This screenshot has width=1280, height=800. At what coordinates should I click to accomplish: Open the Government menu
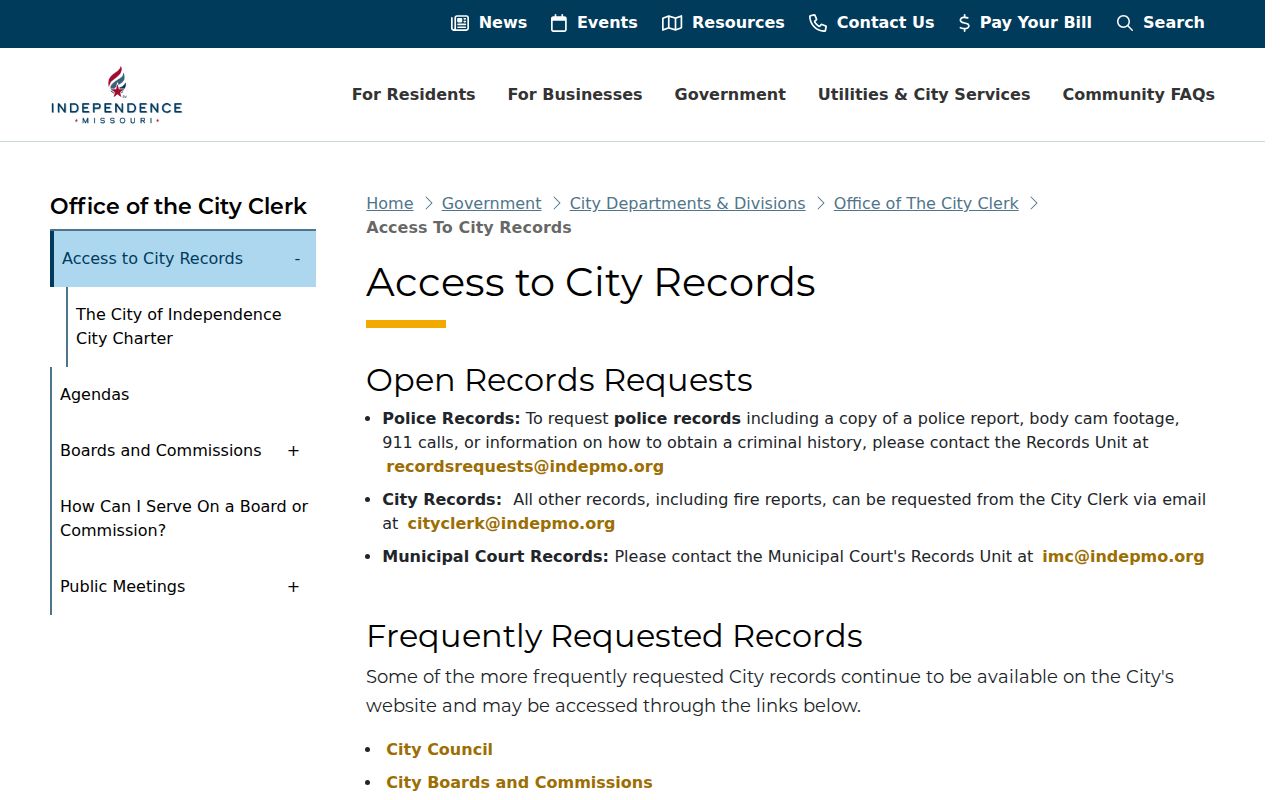pyautogui.click(x=730, y=95)
